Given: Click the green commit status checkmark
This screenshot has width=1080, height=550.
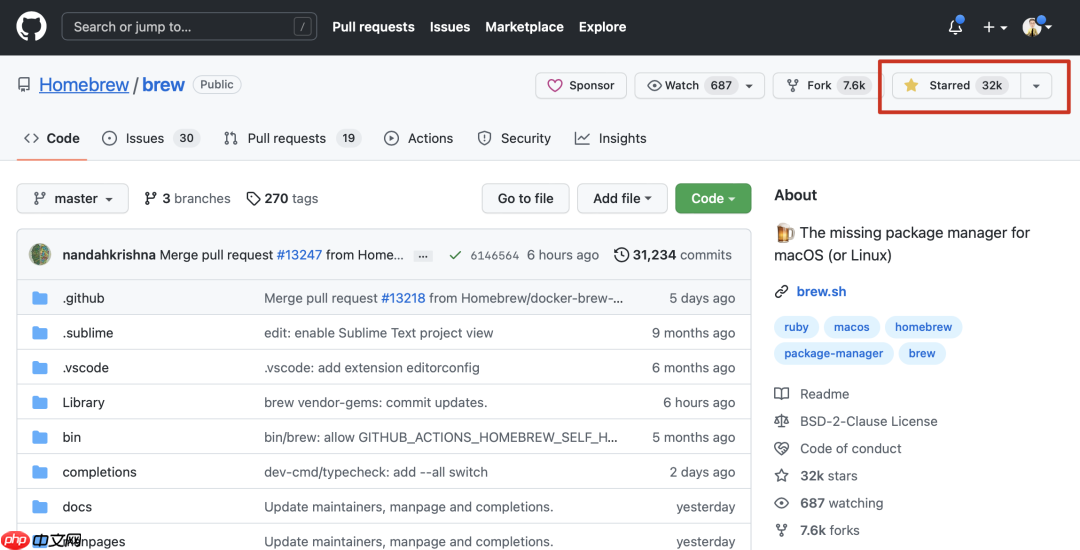Looking at the screenshot, I should coord(455,255).
